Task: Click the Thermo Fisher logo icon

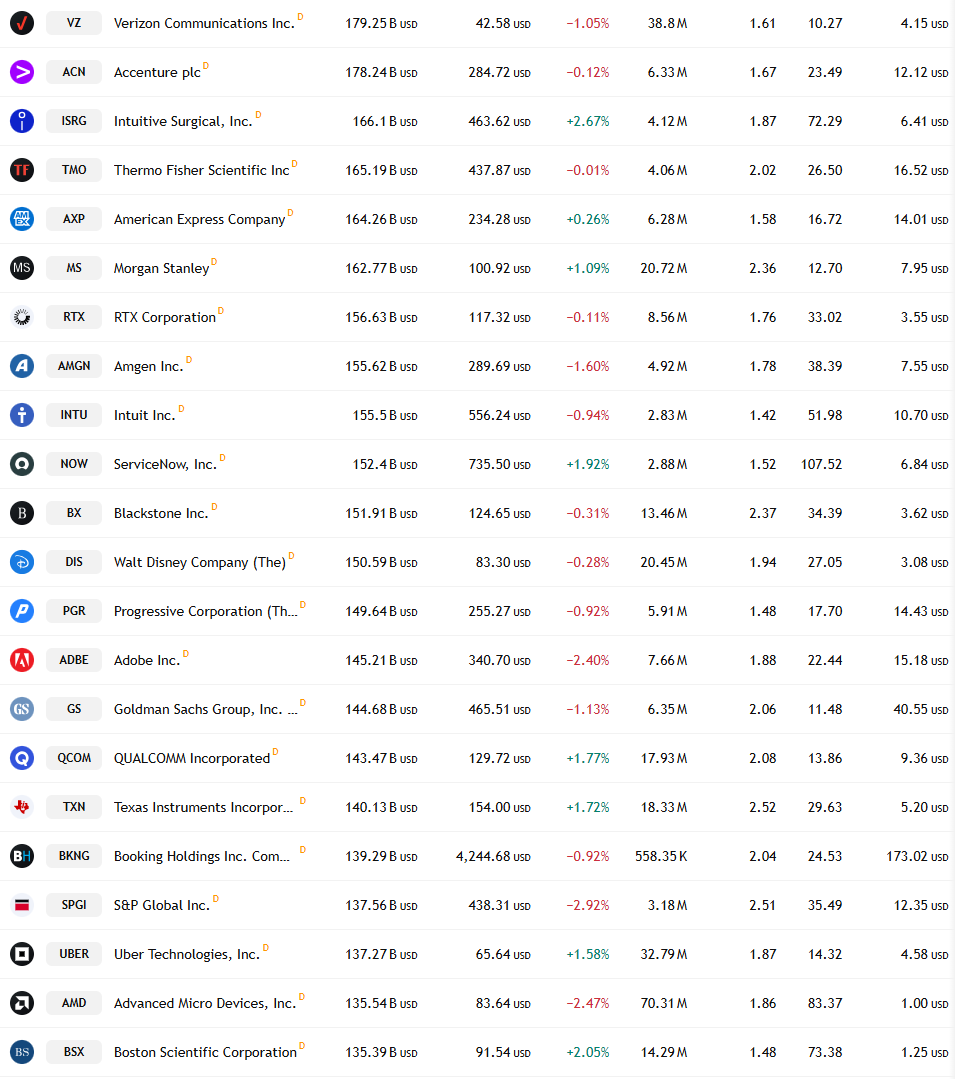Action: click(x=22, y=169)
